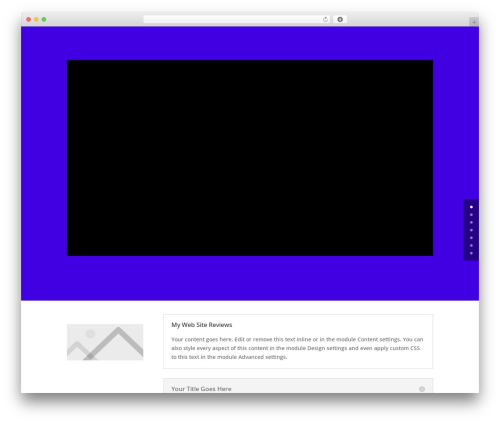Click the red close window button
500x423 pixels.
[29, 19]
